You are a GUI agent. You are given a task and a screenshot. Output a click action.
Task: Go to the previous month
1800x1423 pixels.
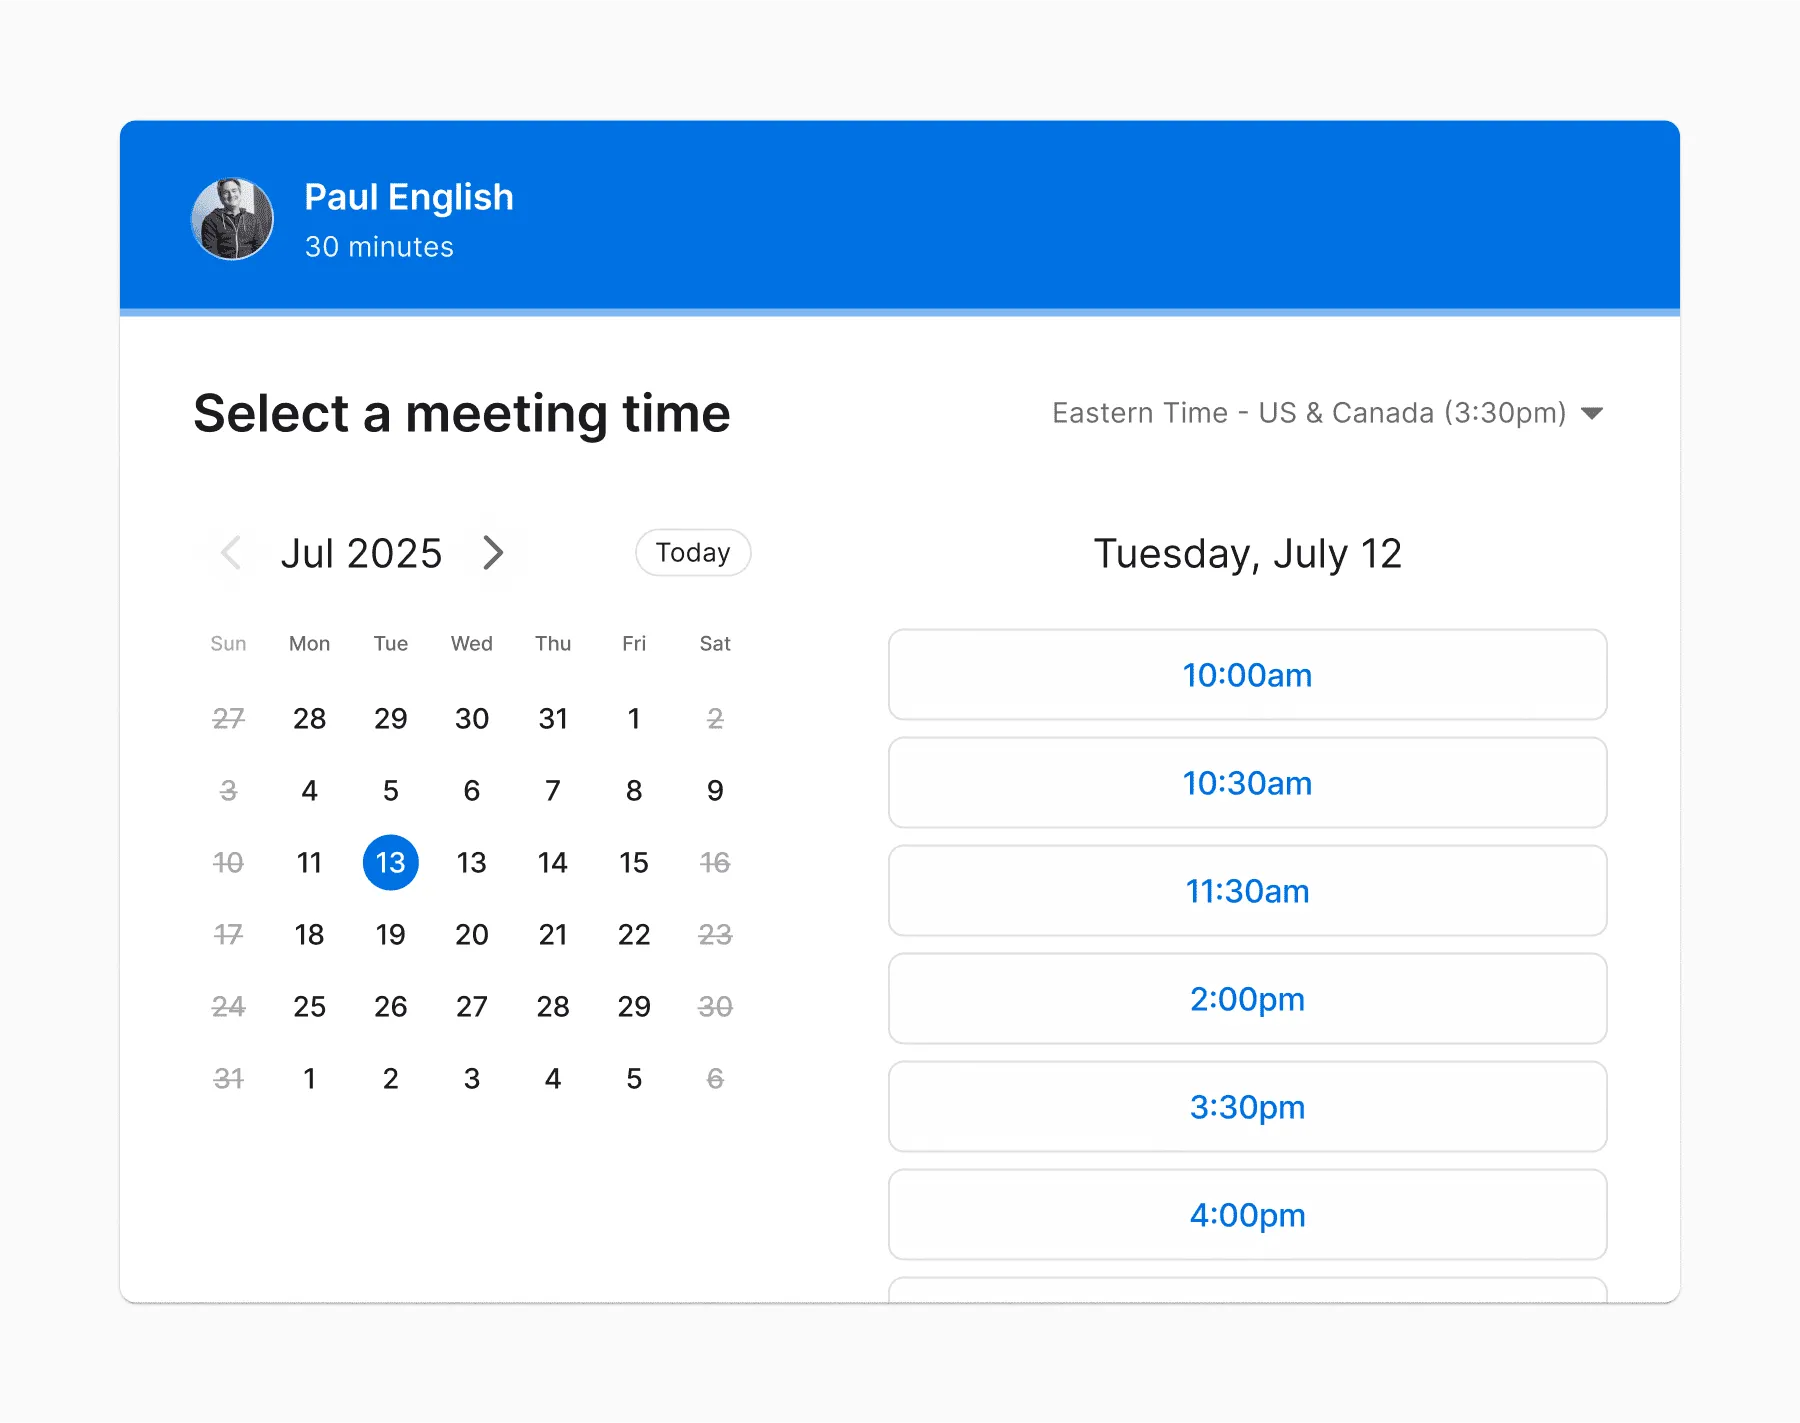coord(230,553)
